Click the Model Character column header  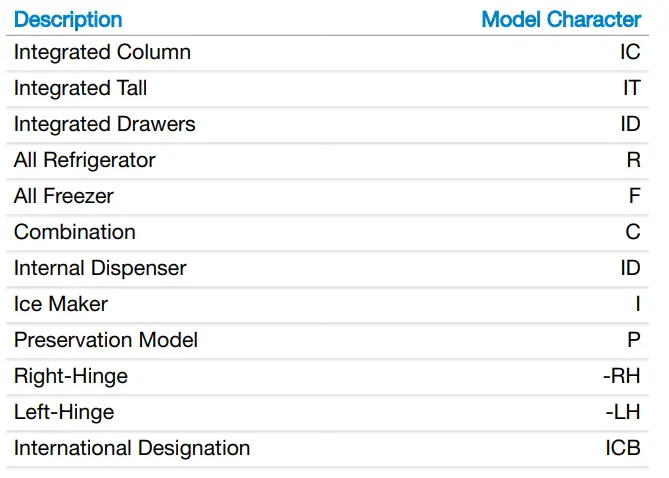point(560,19)
